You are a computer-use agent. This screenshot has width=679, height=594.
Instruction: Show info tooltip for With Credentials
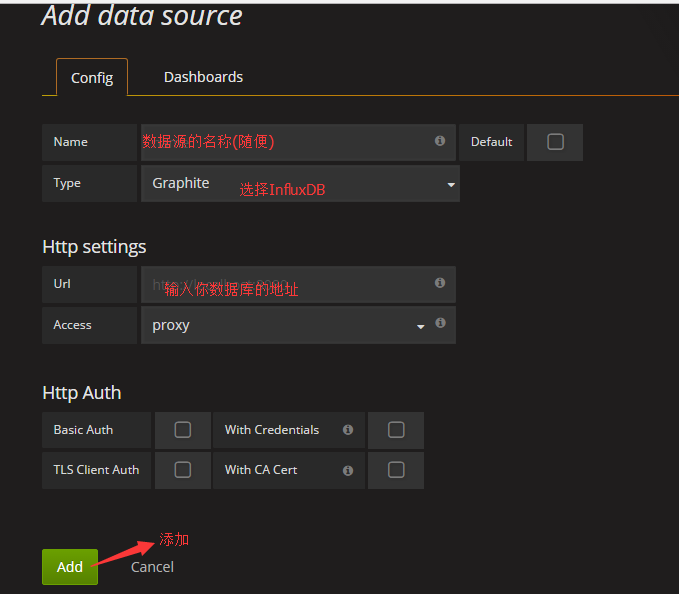pos(348,429)
